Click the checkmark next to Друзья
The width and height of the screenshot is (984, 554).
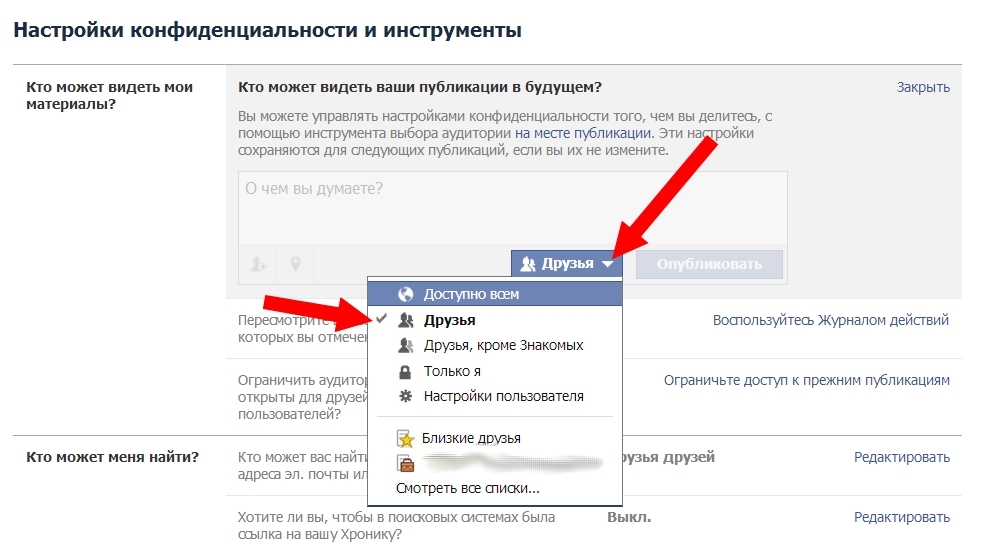381,319
